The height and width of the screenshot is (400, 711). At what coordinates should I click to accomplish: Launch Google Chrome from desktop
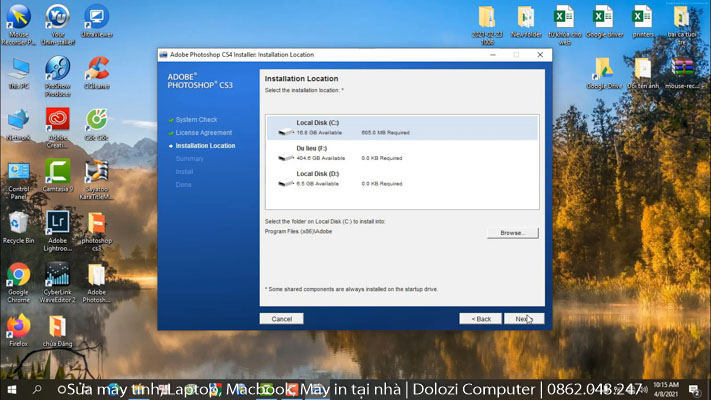(x=18, y=276)
